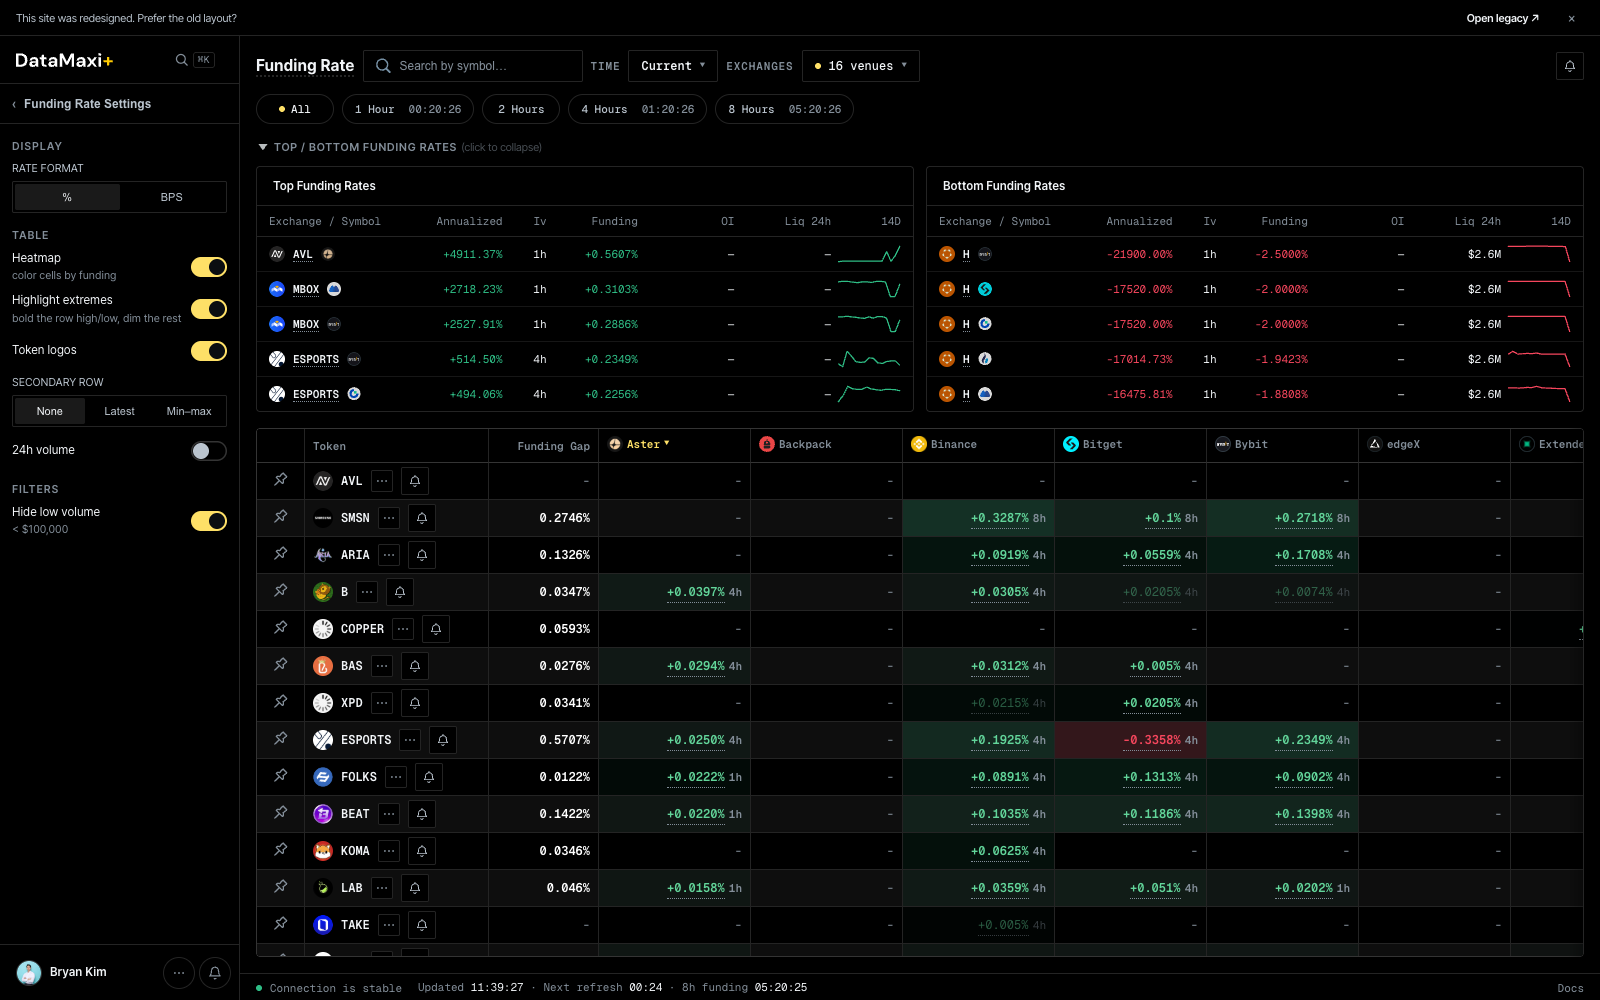Toggle the Highlight extremes switch
Viewport: 1600px width, 1000px height.
(x=209, y=309)
